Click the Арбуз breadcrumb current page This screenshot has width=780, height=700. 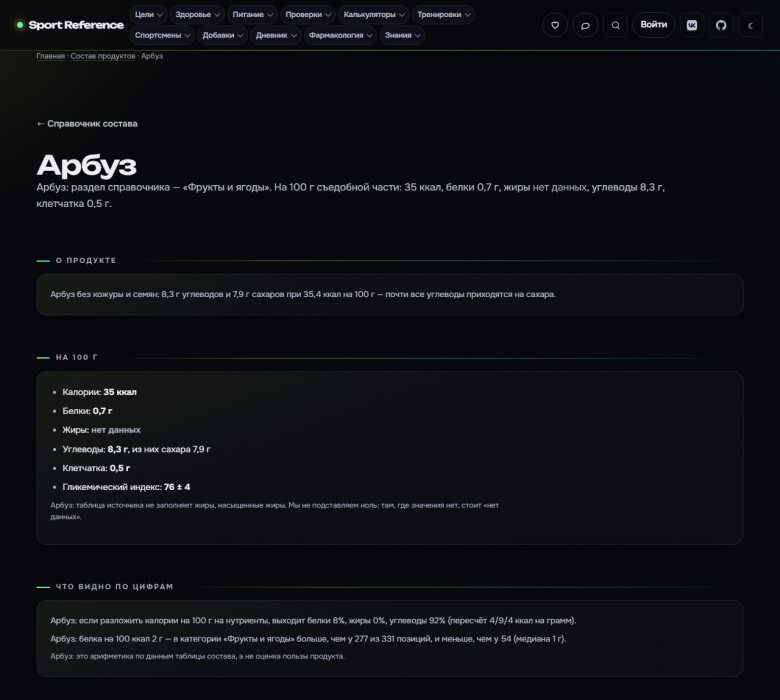click(152, 56)
